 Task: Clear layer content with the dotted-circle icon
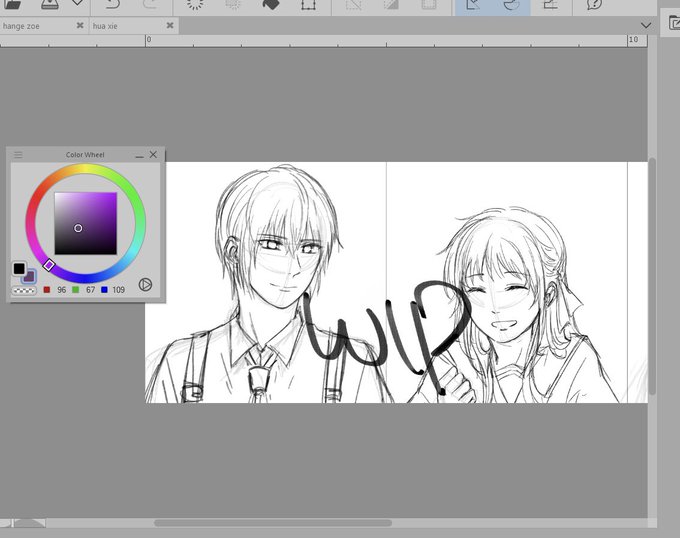[x=195, y=4]
